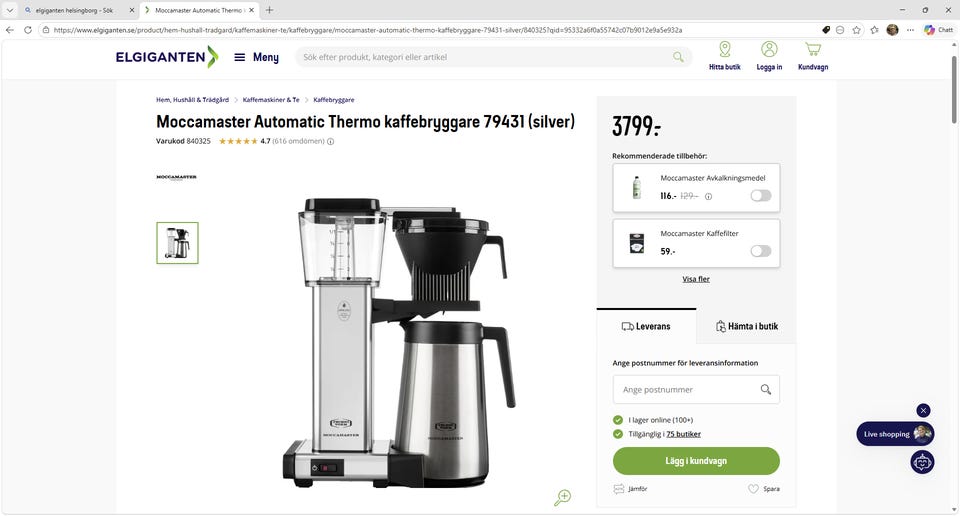Switch to the Hämta i butik tab
Image resolution: width=960 pixels, height=516 pixels.
click(746, 326)
